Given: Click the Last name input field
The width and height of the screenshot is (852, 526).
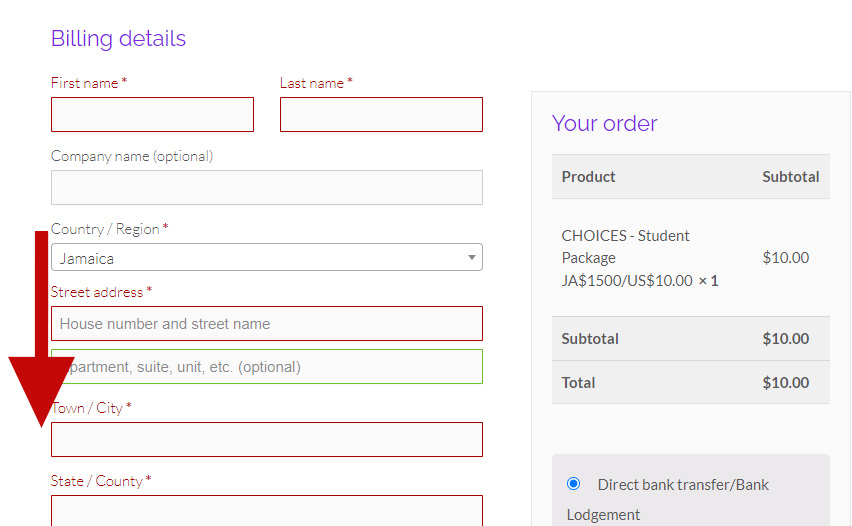Looking at the screenshot, I should click(381, 115).
